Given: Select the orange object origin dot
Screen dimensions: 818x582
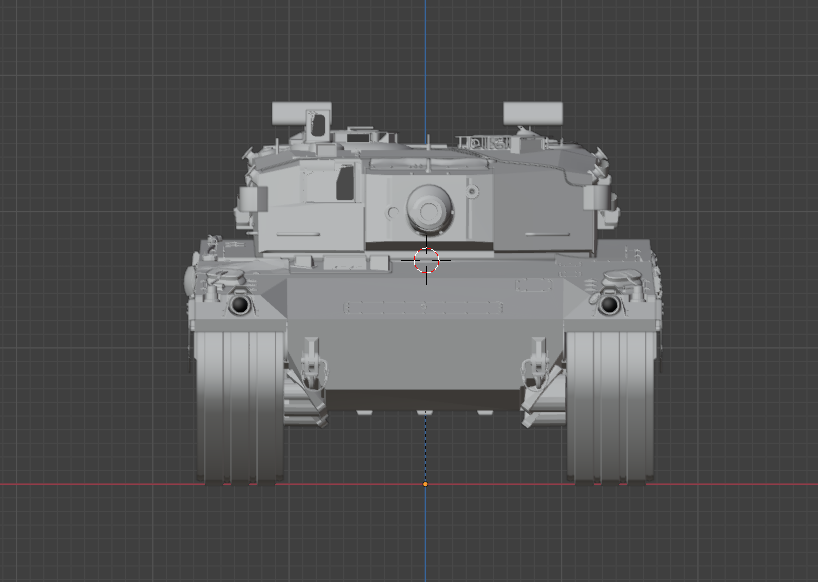Looking at the screenshot, I should pos(425,484).
